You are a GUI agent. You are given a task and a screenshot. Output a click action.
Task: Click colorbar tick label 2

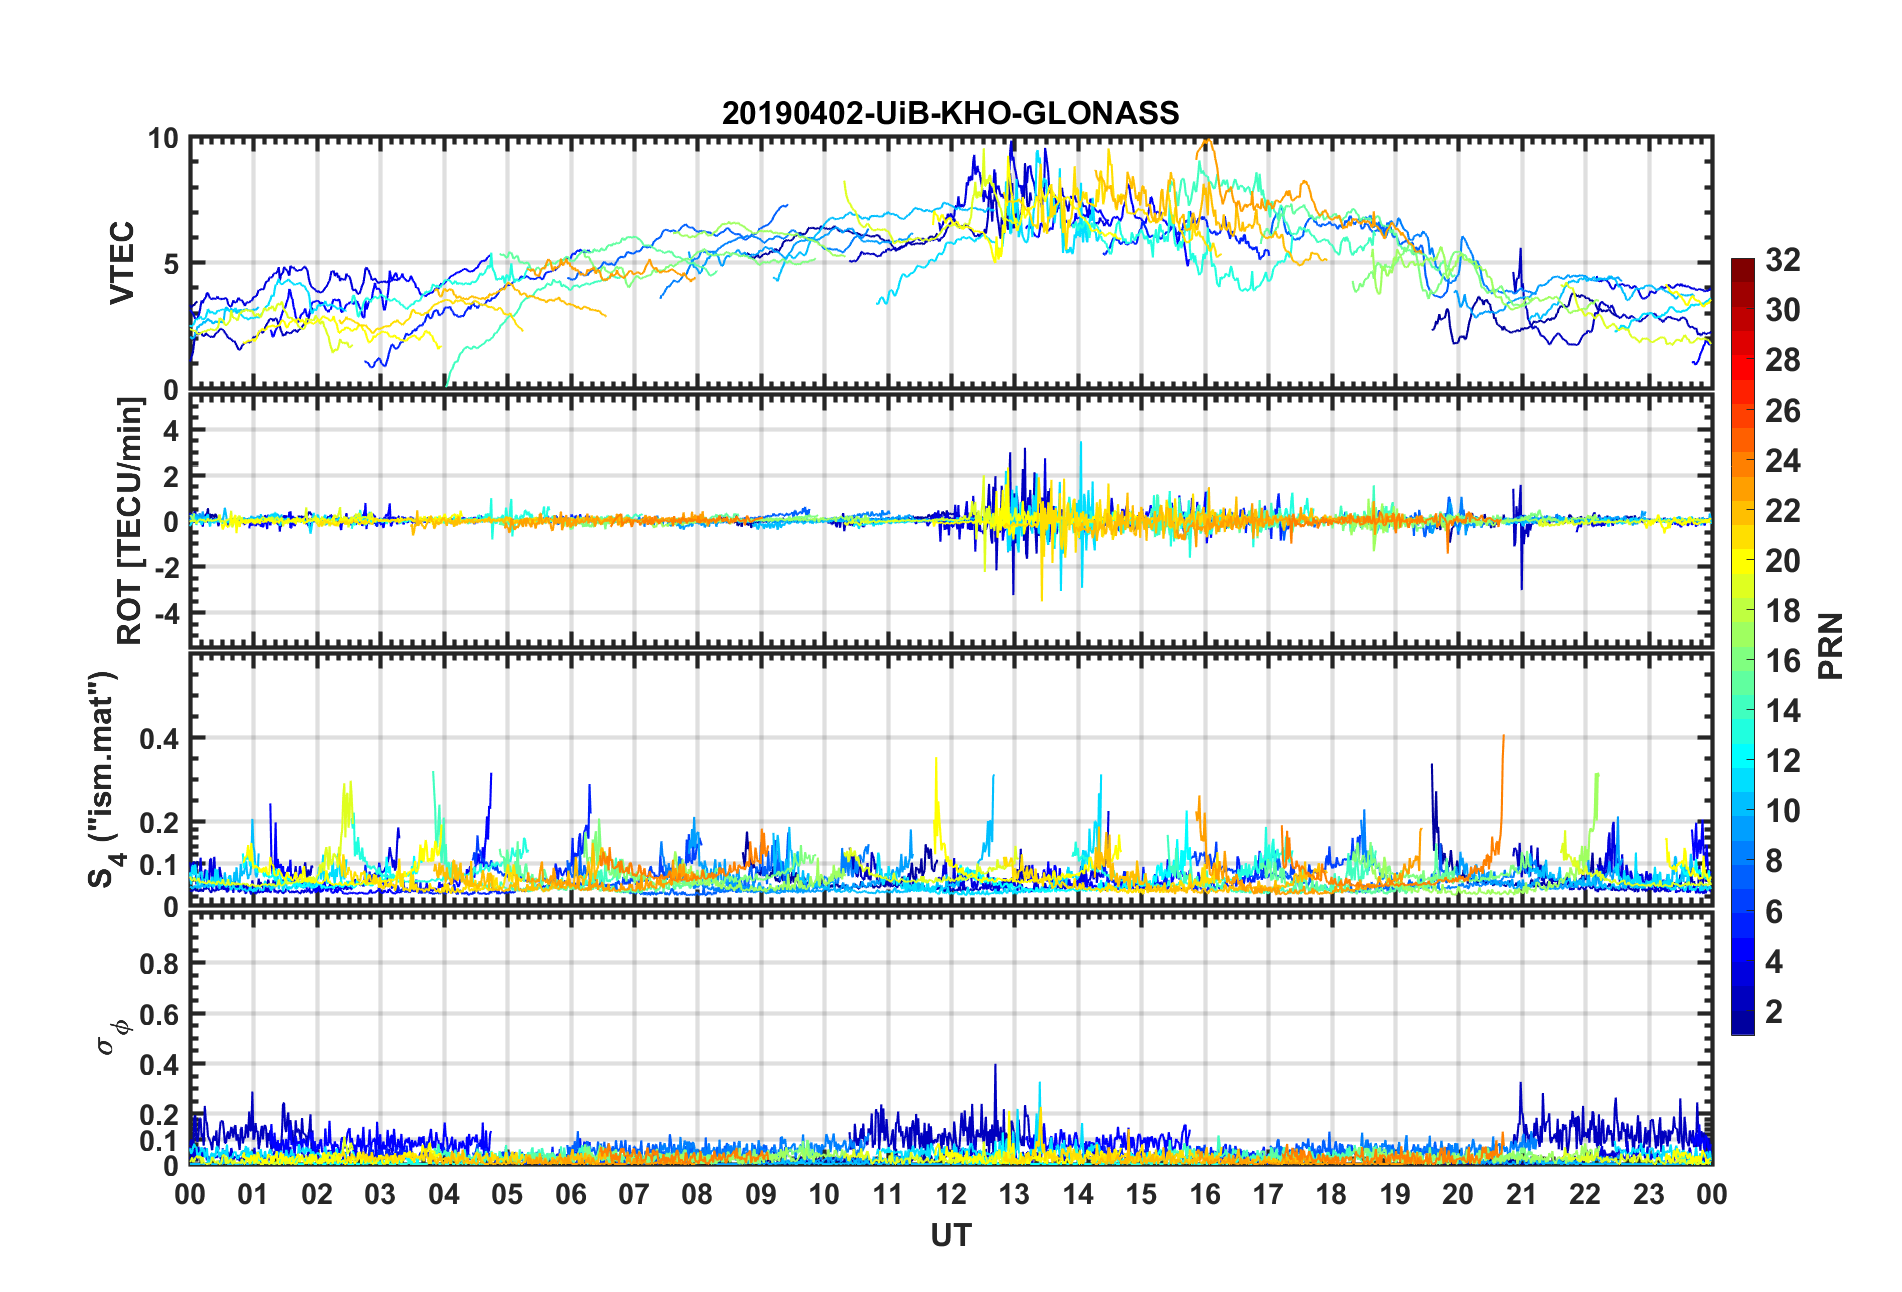1774,1012
